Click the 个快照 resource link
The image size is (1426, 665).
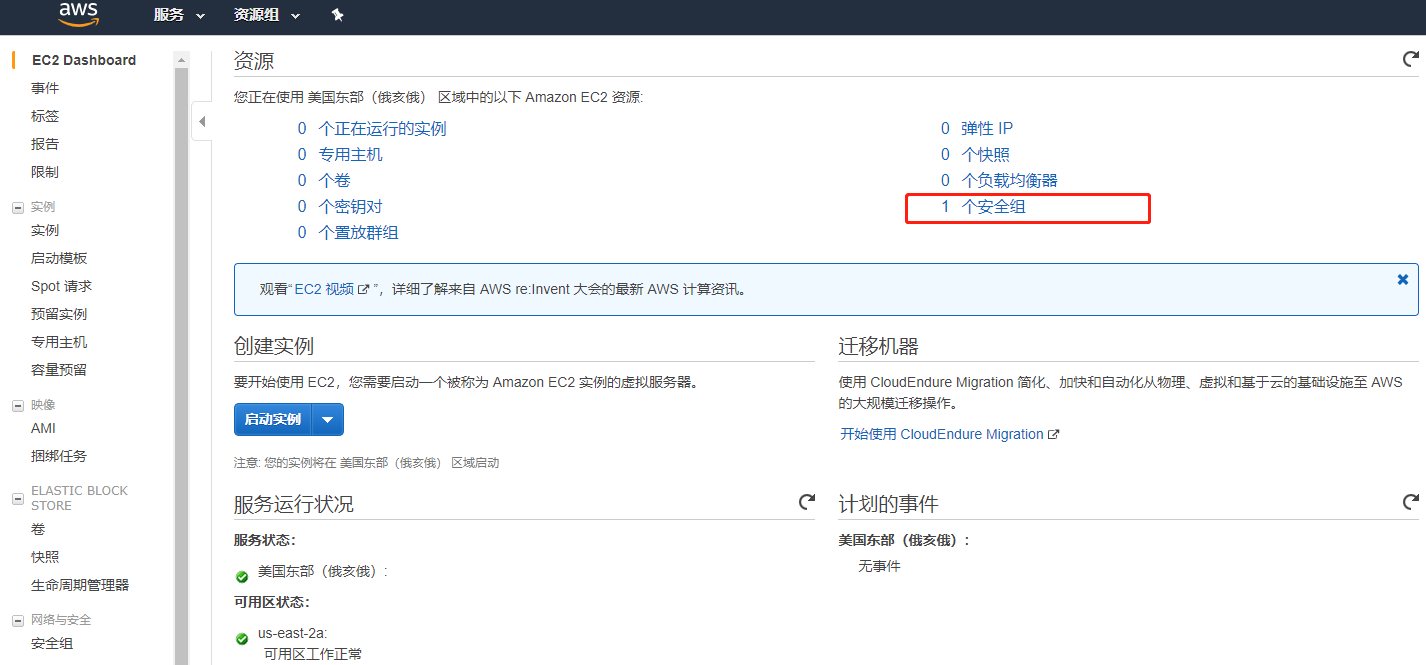point(985,155)
